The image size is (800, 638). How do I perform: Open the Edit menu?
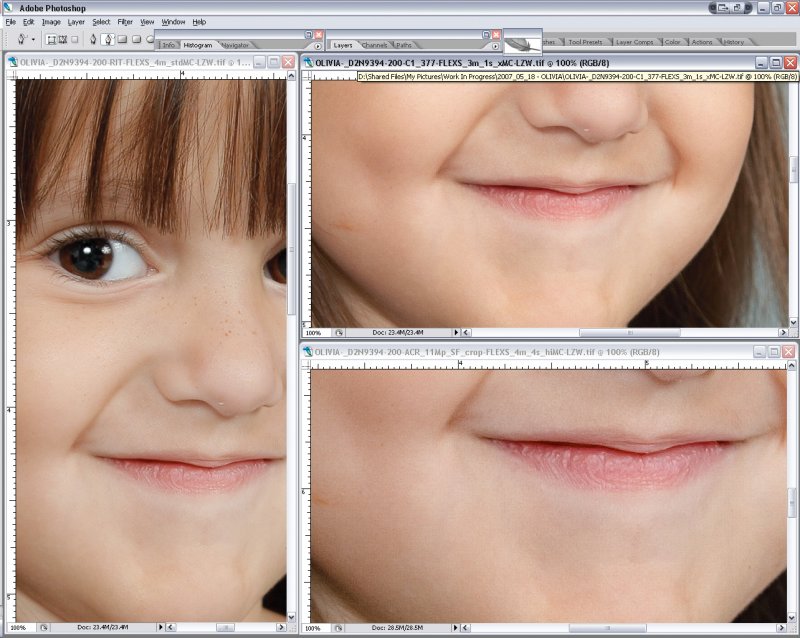point(29,22)
